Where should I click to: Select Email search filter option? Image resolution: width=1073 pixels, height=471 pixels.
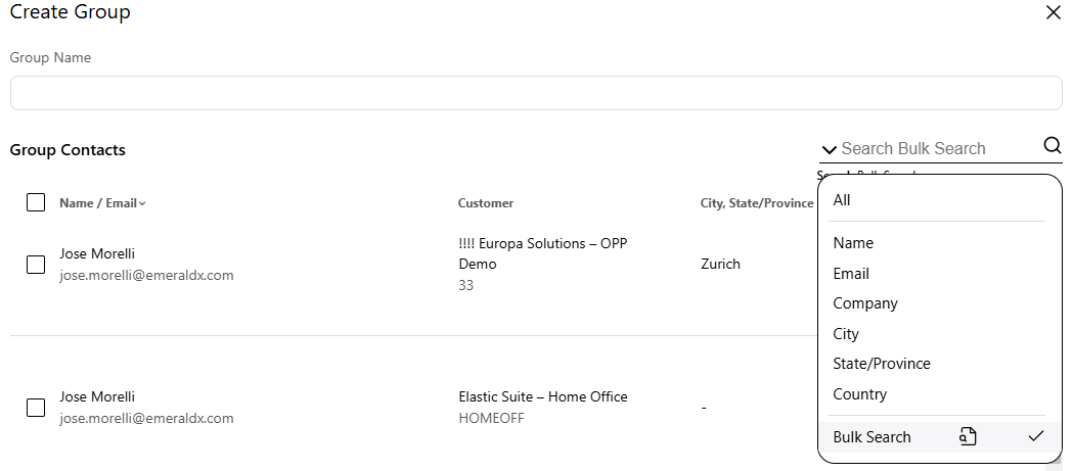(851, 273)
